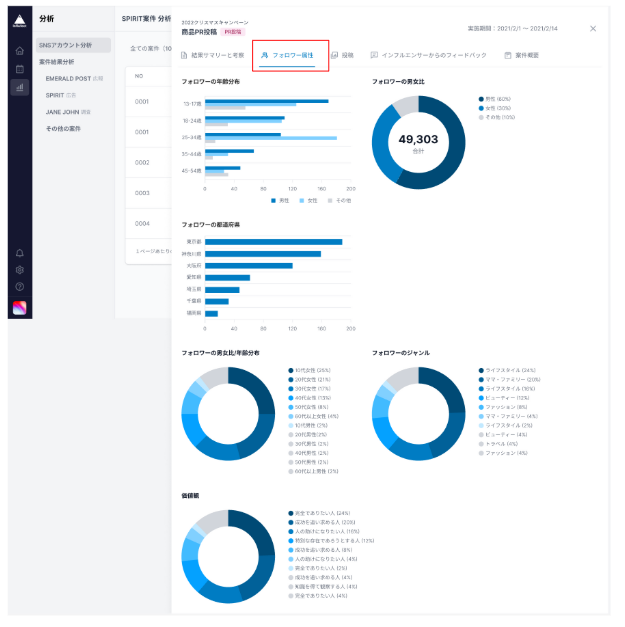Expand the 案件結果分析 section
This screenshot has height=627, width=625.
[x=56, y=62]
